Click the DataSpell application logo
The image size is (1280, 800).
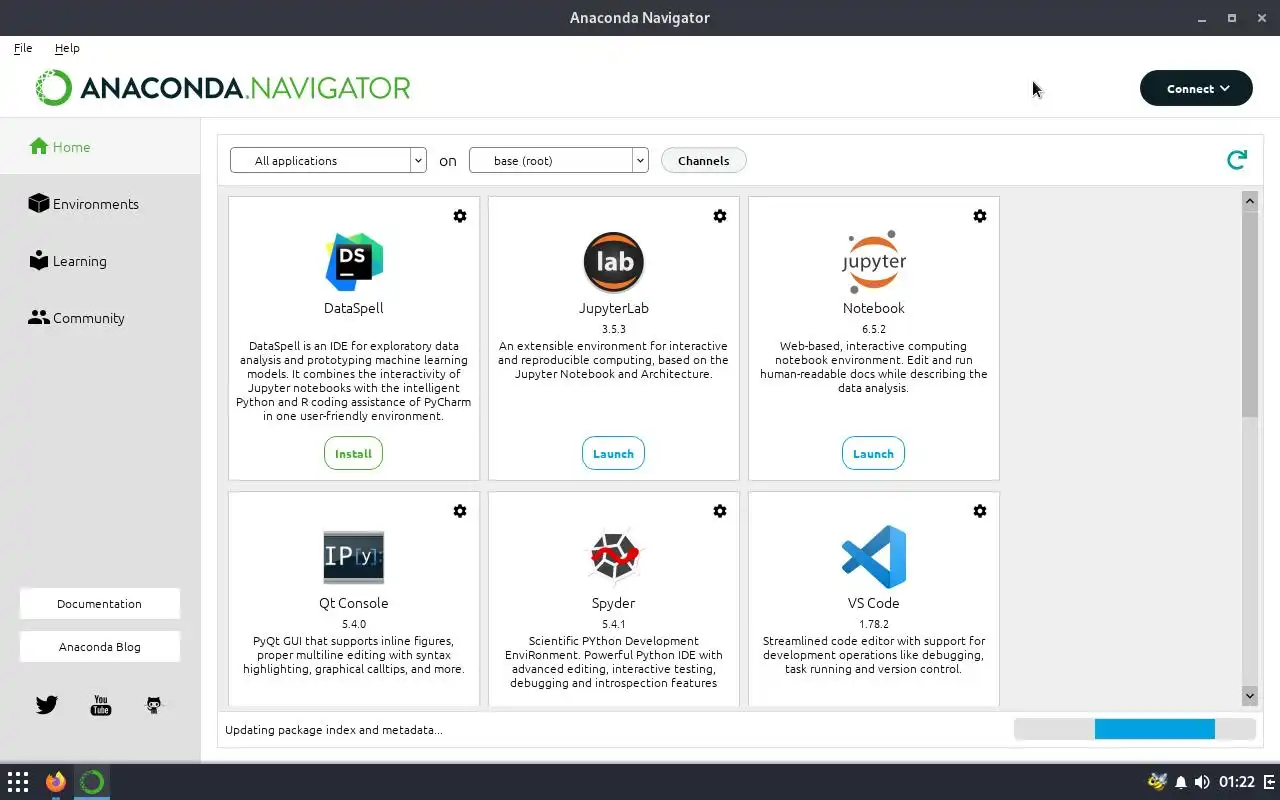[x=354, y=262]
